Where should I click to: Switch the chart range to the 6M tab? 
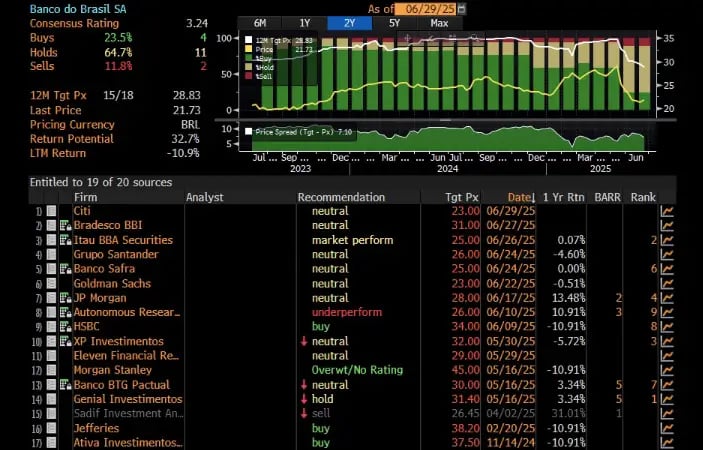point(260,23)
